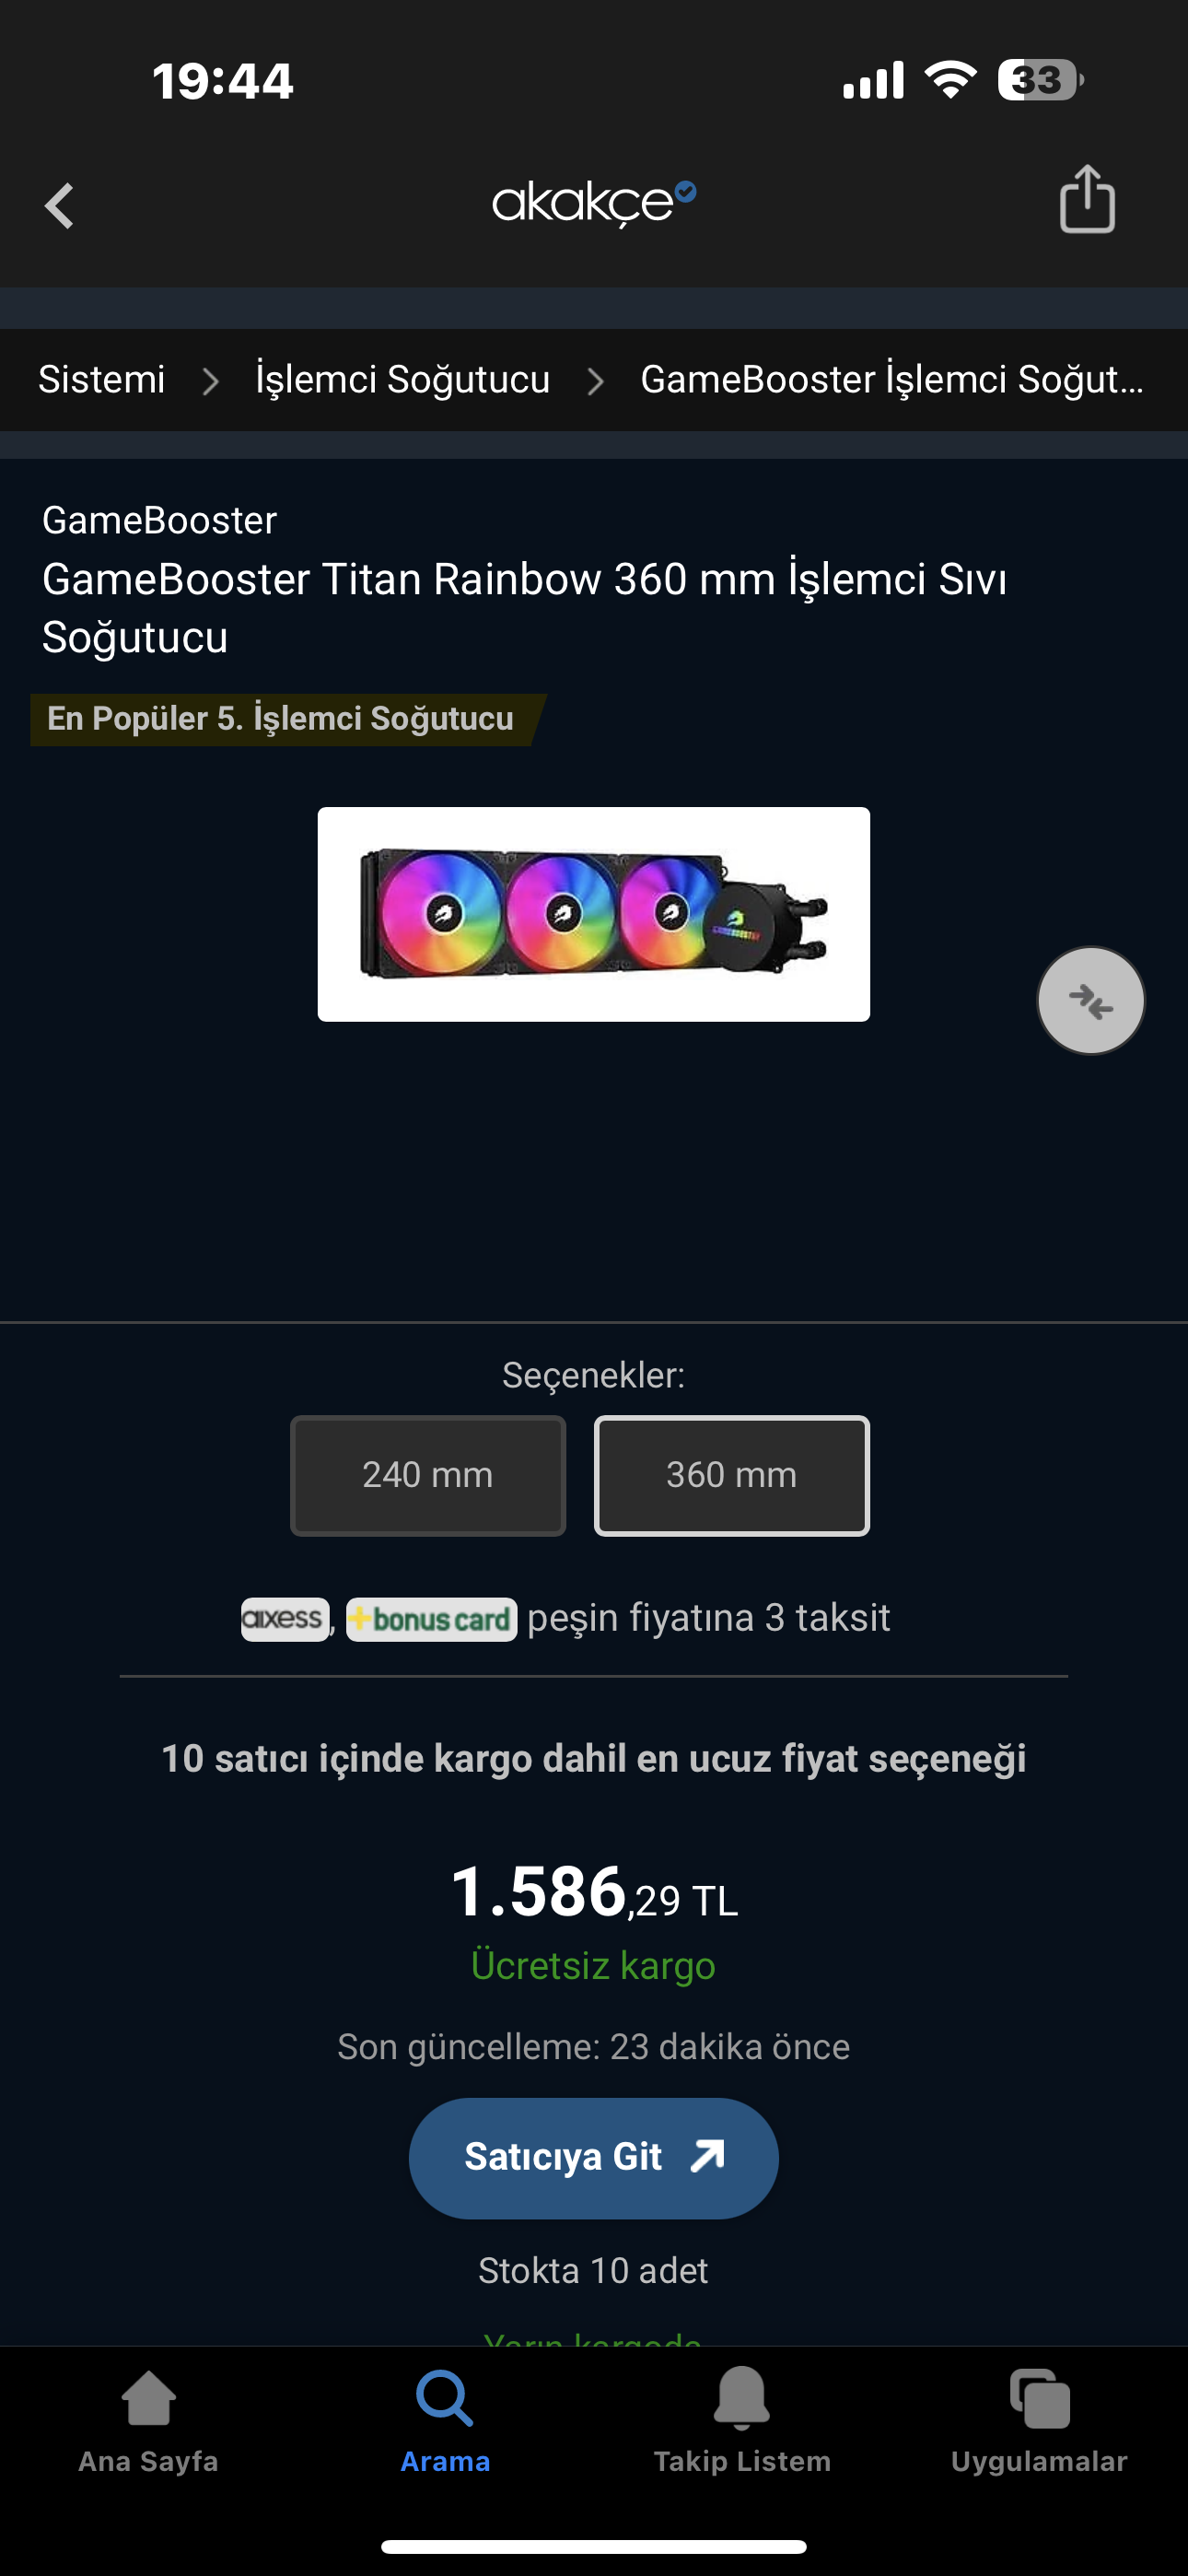Tap the akakçe logo header
1188x2576 pixels.
[x=594, y=203]
